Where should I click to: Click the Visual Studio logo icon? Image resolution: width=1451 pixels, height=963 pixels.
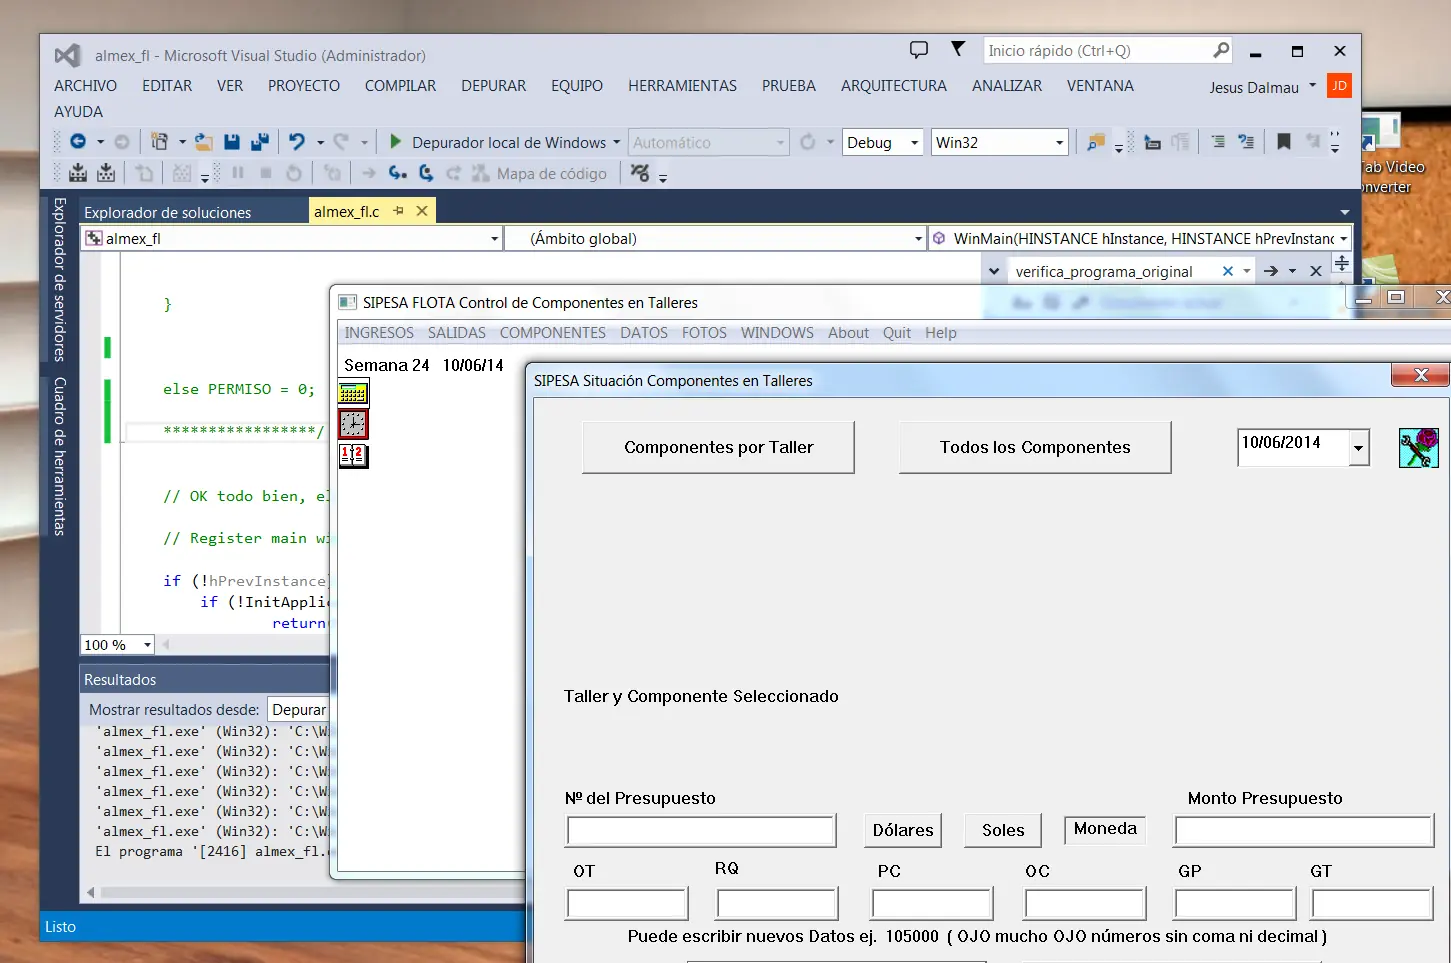pyautogui.click(x=67, y=56)
